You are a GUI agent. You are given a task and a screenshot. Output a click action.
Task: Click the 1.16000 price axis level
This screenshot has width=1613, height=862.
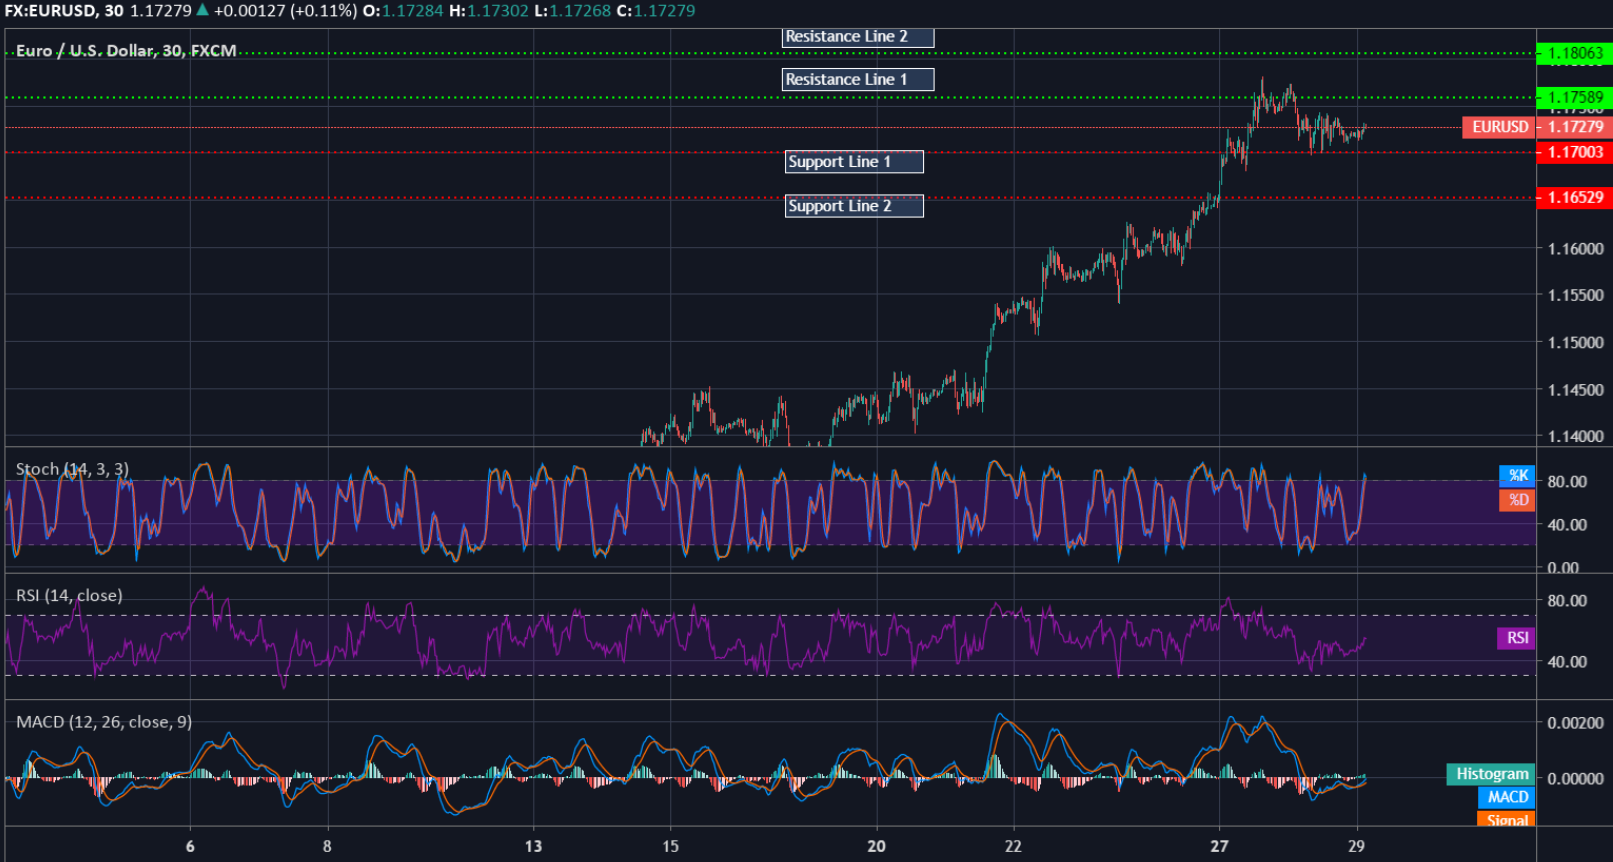click(x=1575, y=249)
